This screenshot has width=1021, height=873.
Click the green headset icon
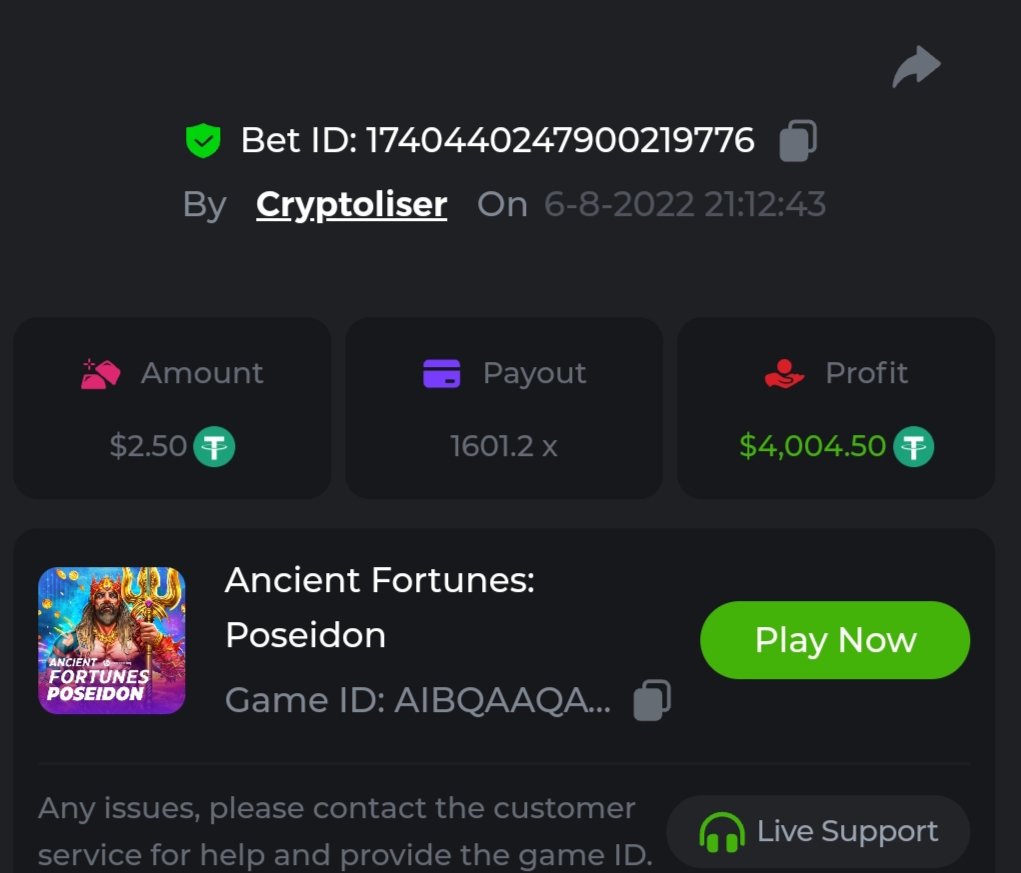[x=721, y=832]
